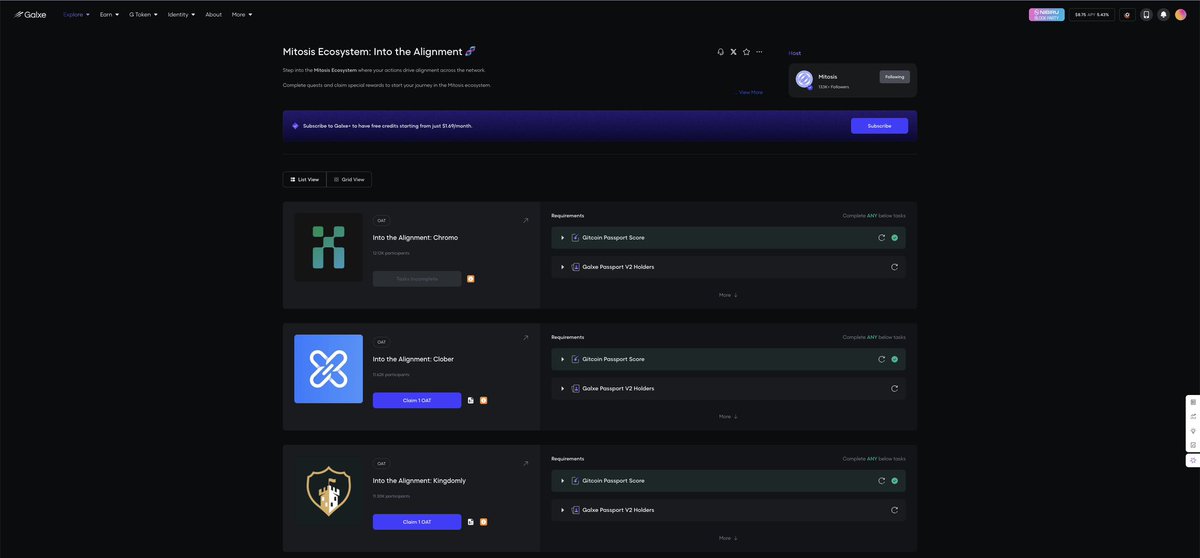Expand Galxe Passport V2 Holders in Chromo card
Image resolution: width=1200 pixels, height=558 pixels.
(x=563, y=267)
